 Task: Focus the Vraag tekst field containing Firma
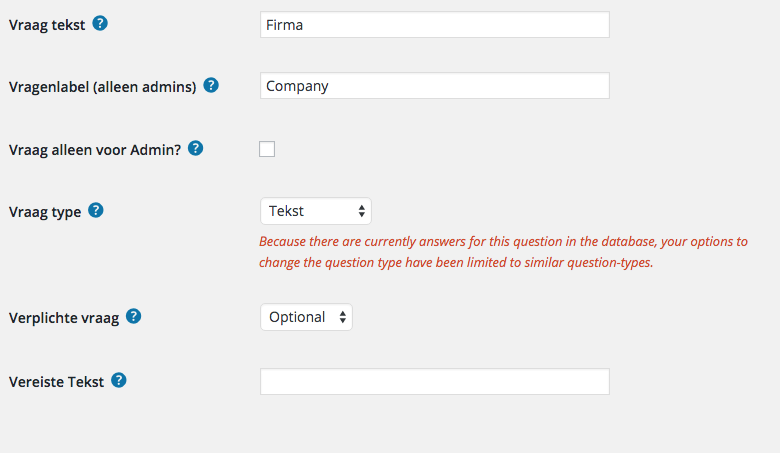pyautogui.click(x=434, y=25)
